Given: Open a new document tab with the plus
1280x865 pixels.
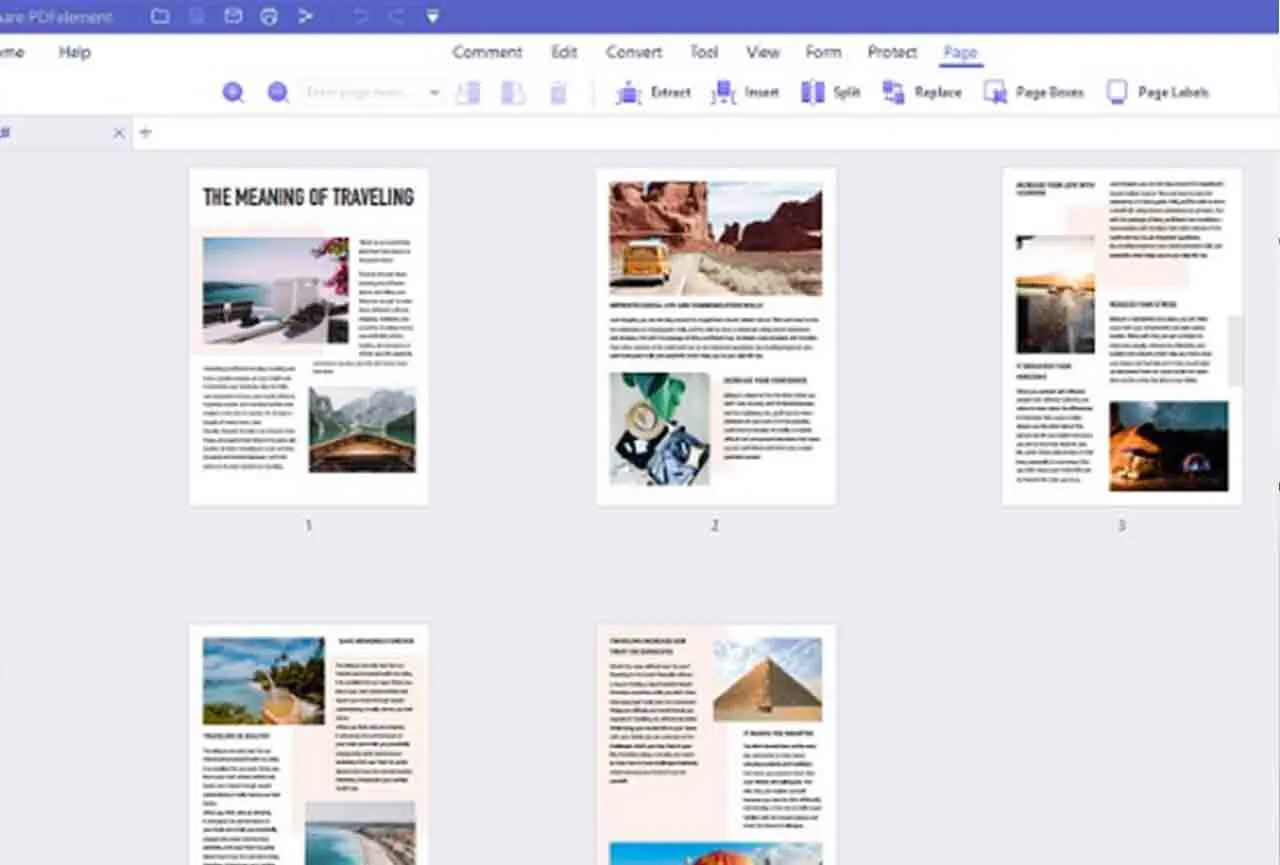Looking at the screenshot, I should (145, 131).
